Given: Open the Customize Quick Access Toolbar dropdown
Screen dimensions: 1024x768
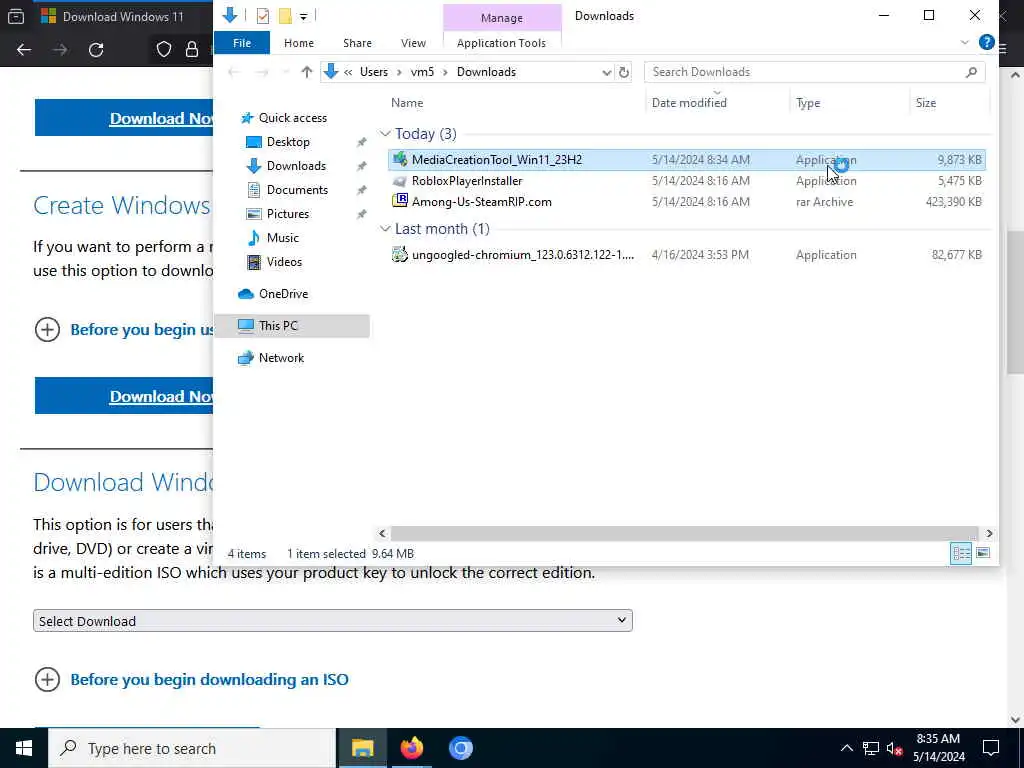Looking at the screenshot, I should click(304, 16).
